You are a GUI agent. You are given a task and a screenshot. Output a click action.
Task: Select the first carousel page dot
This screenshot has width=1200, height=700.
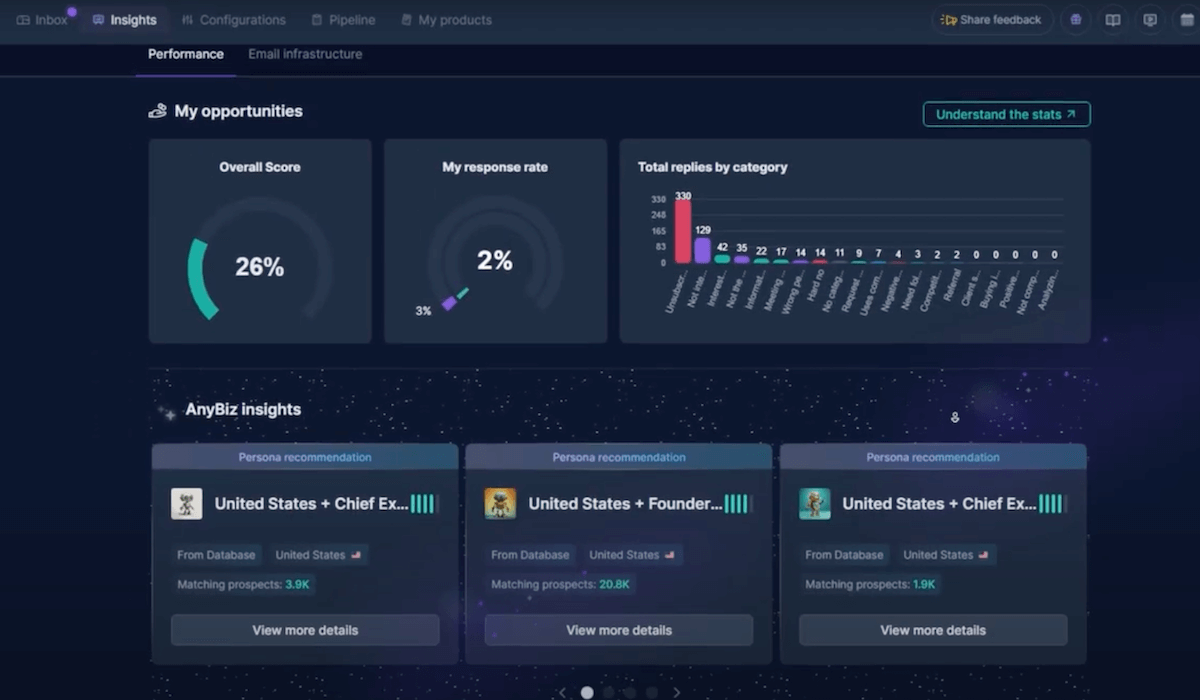(x=587, y=692)
